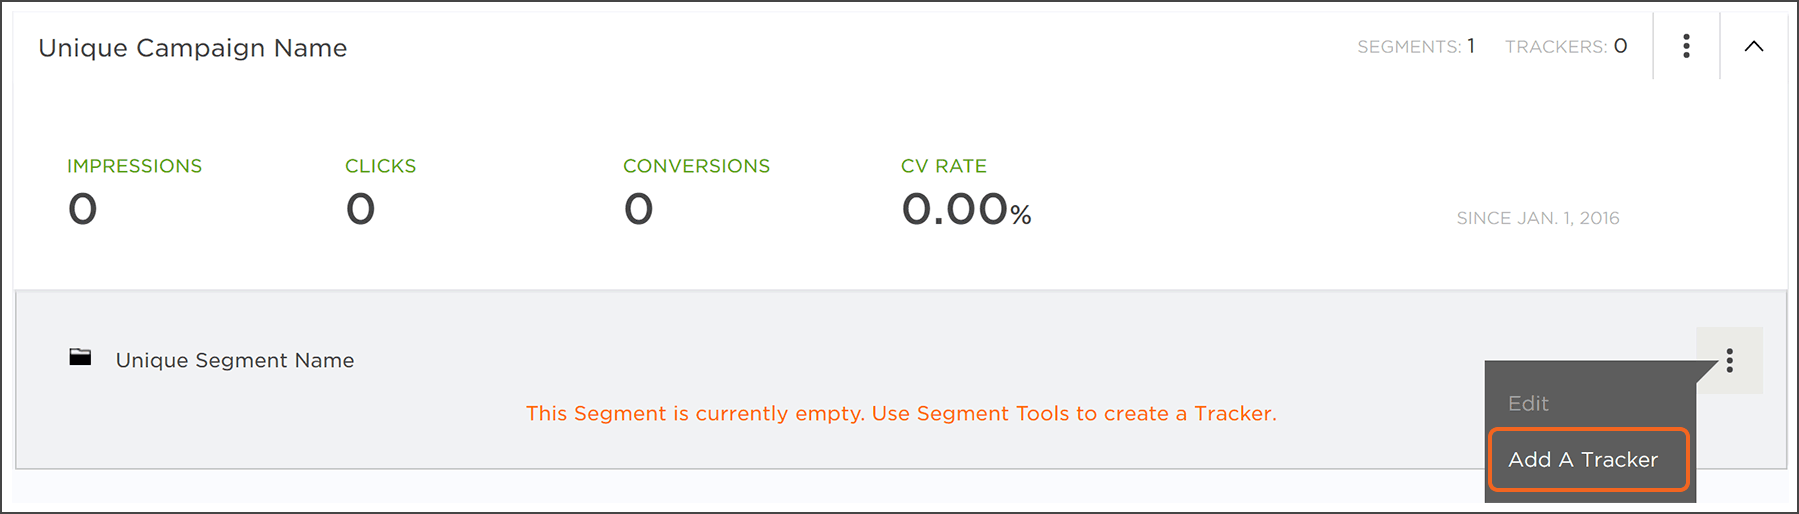Click the CONVERSIONS metric label

pyautogui.click(x=696, y=166)
